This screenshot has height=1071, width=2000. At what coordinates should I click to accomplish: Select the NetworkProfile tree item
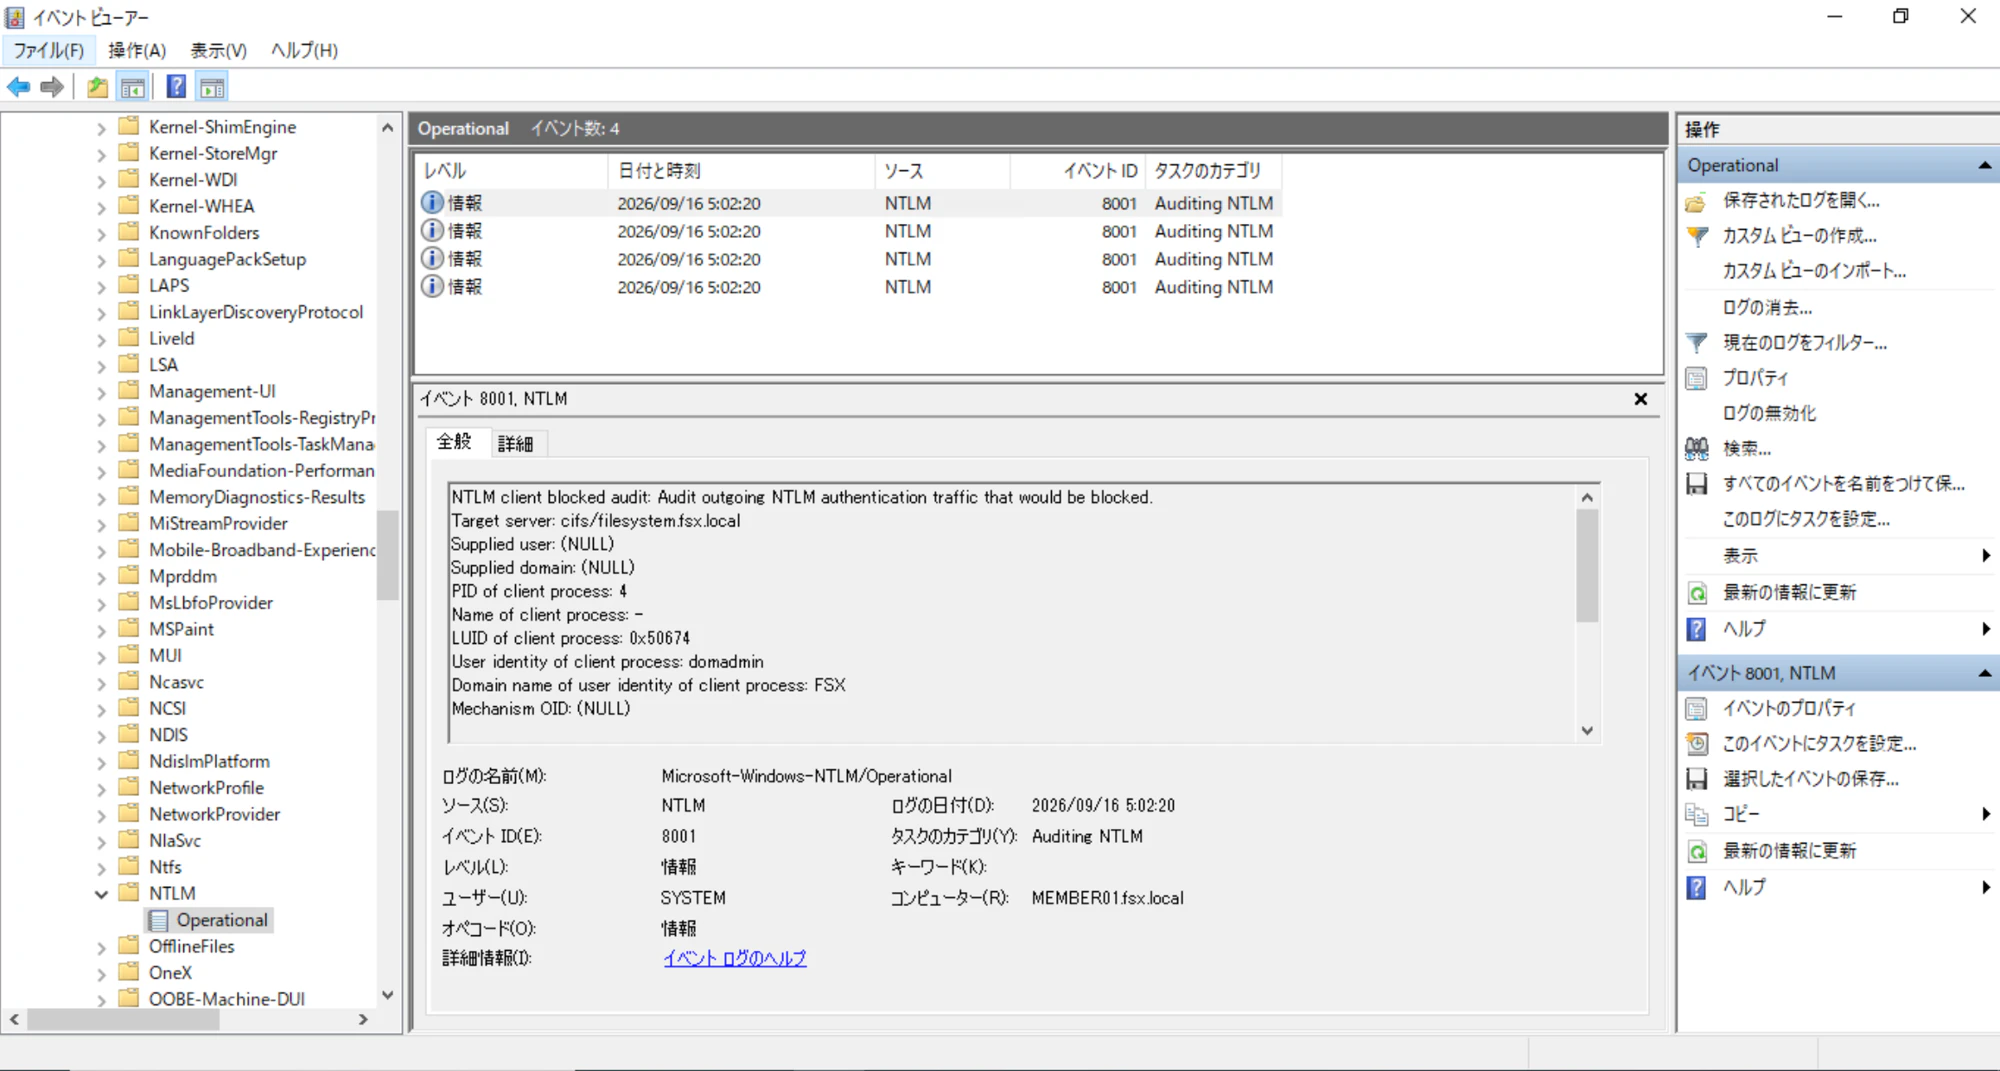tap(206, 788)
